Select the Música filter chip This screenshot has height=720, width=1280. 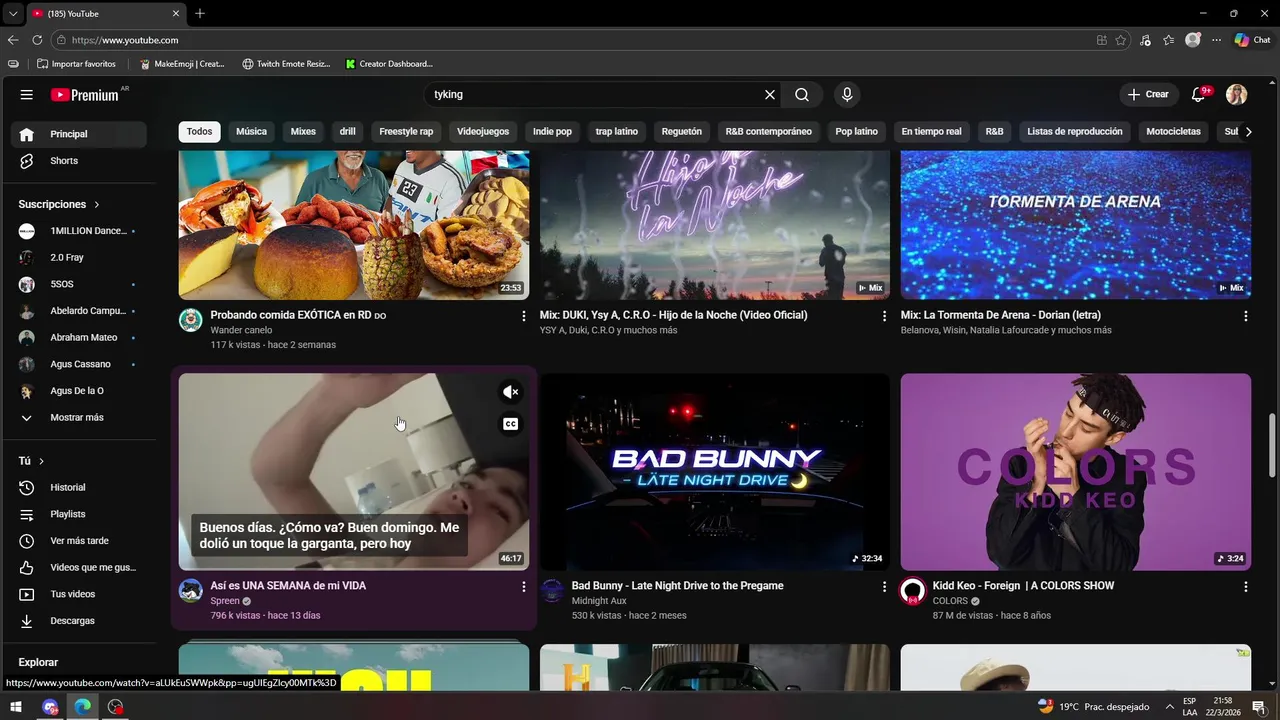(x=251, y=131)
